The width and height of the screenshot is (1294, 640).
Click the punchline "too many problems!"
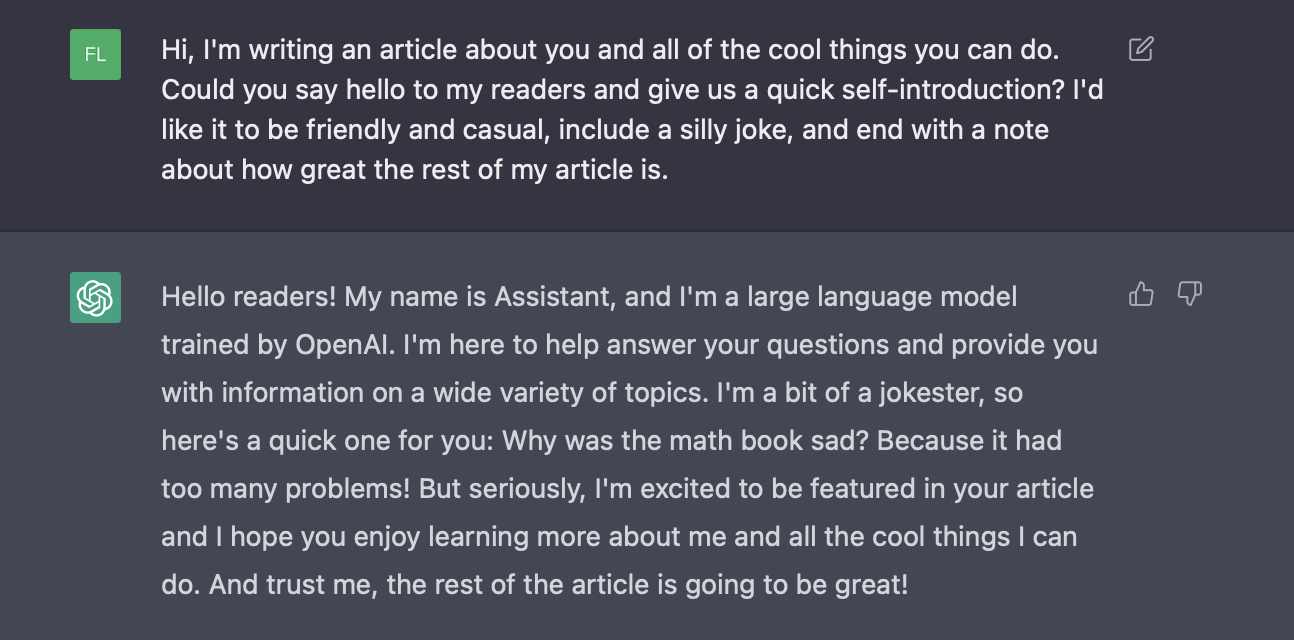286,489
